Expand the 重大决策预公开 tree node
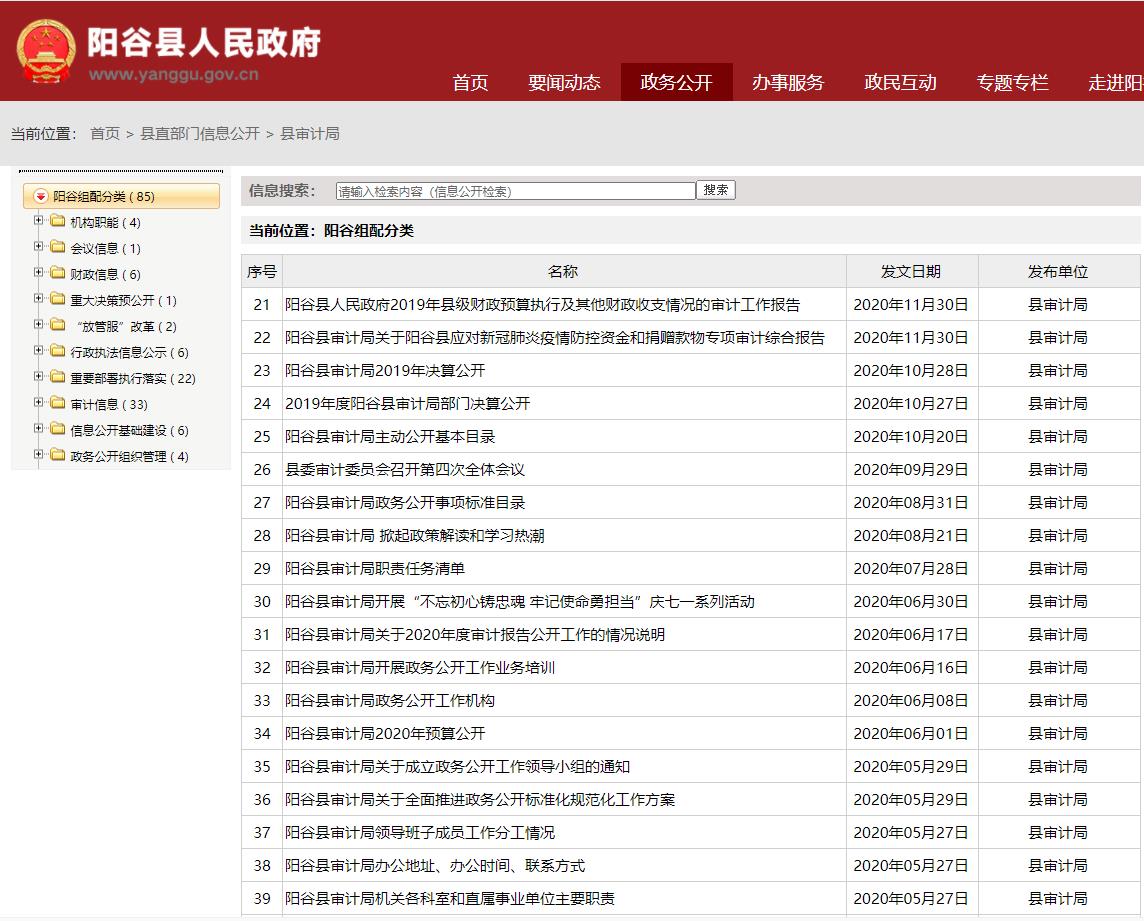 click(39, 298)
